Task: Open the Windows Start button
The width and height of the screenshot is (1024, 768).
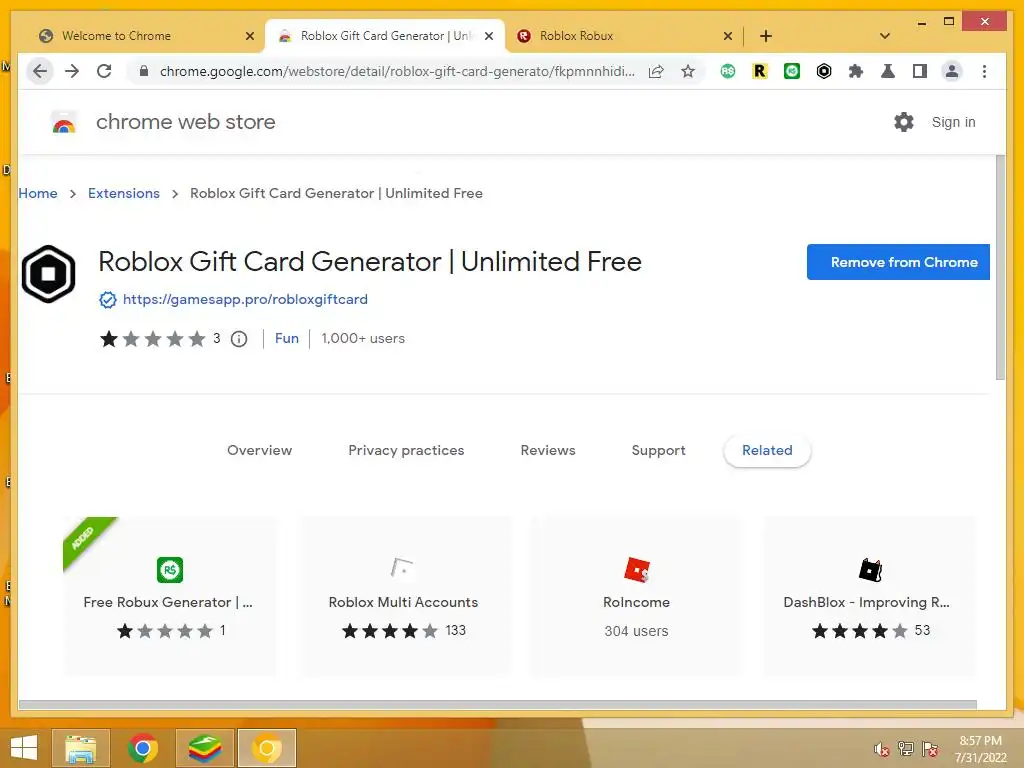Action: [24, 748]
